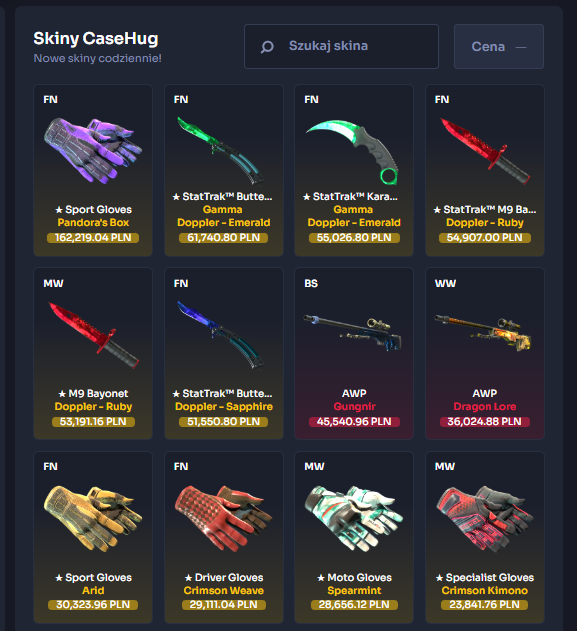Select the Butterfly Doppler Sapphire knife image
Viewport: 577px width, 631px height.
pos(220,335)
